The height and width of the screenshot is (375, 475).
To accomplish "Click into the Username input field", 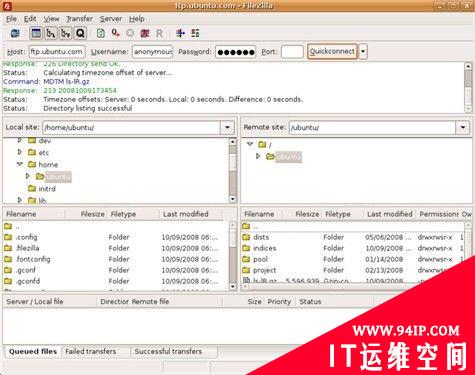I will pyautogui.click(x=152, y=52).
